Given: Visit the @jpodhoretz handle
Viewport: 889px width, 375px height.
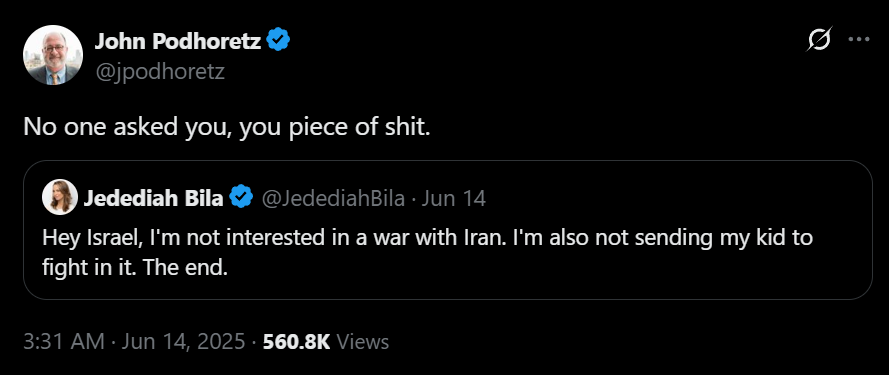Looking at the screenshot, I should coord(159,71).
